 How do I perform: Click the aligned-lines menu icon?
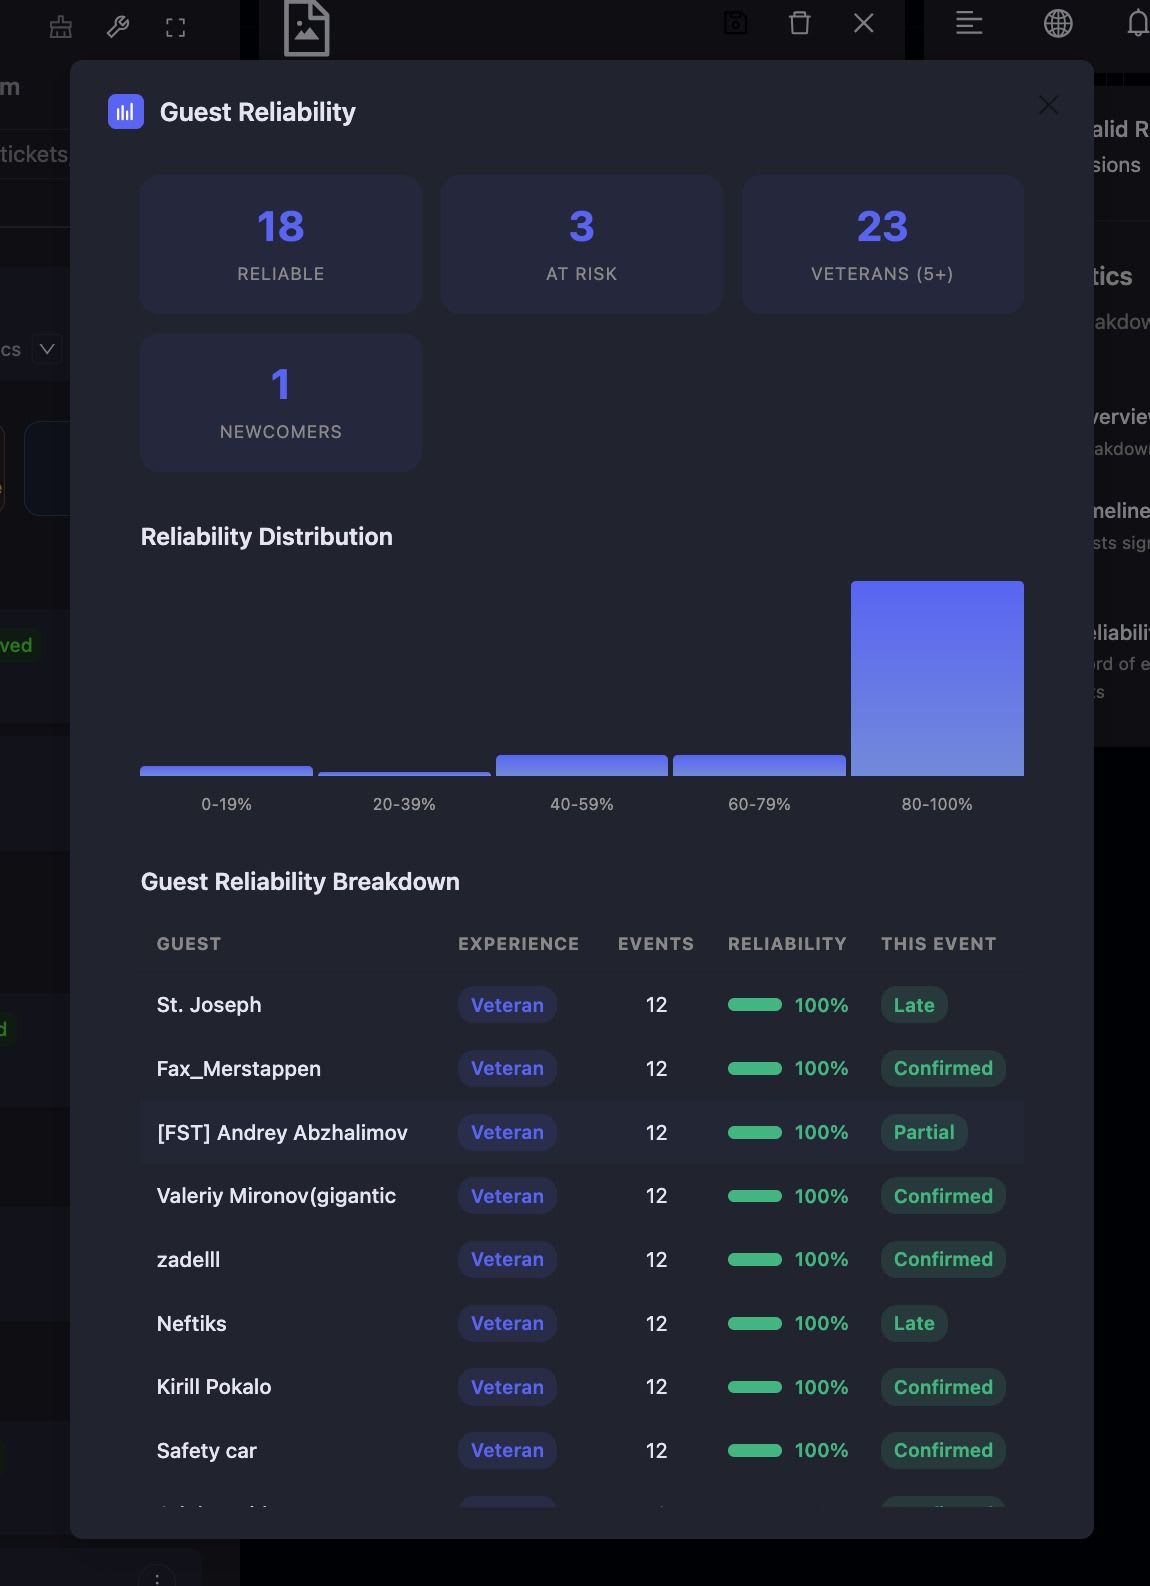pos(969,23)
